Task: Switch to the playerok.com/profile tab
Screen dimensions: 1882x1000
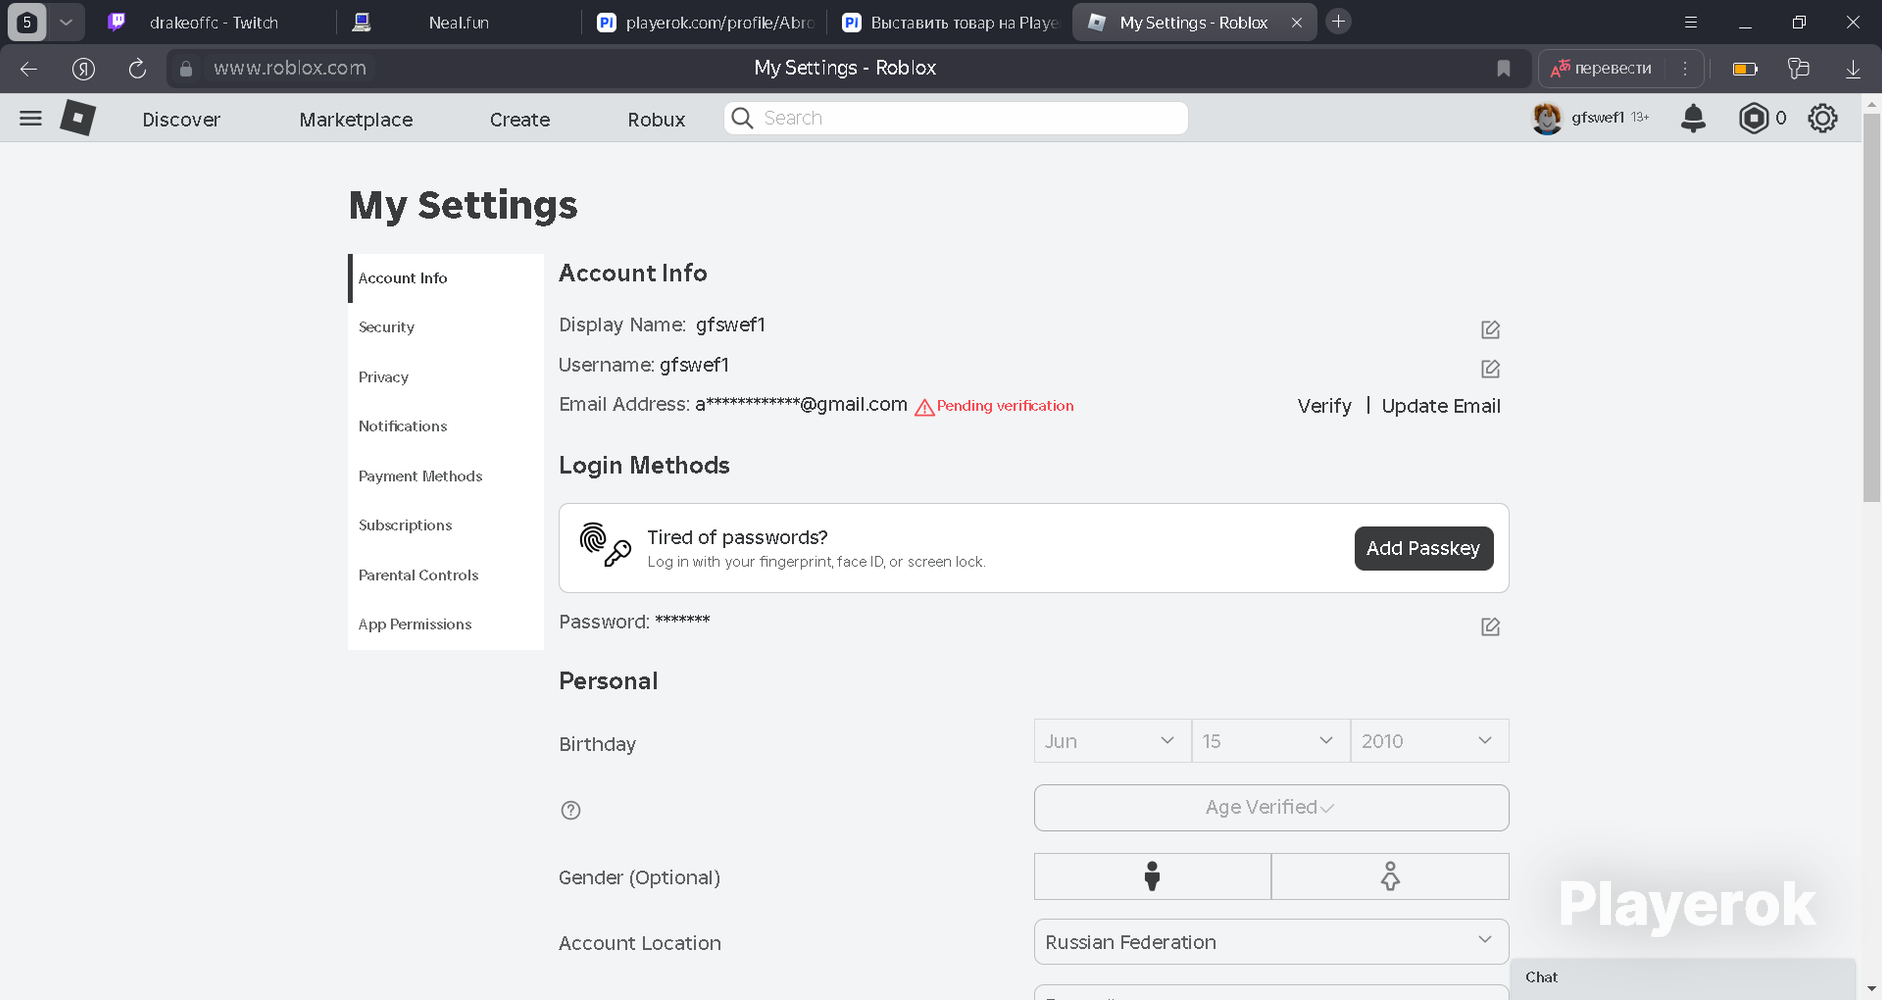Action: [x=705, y=22]
